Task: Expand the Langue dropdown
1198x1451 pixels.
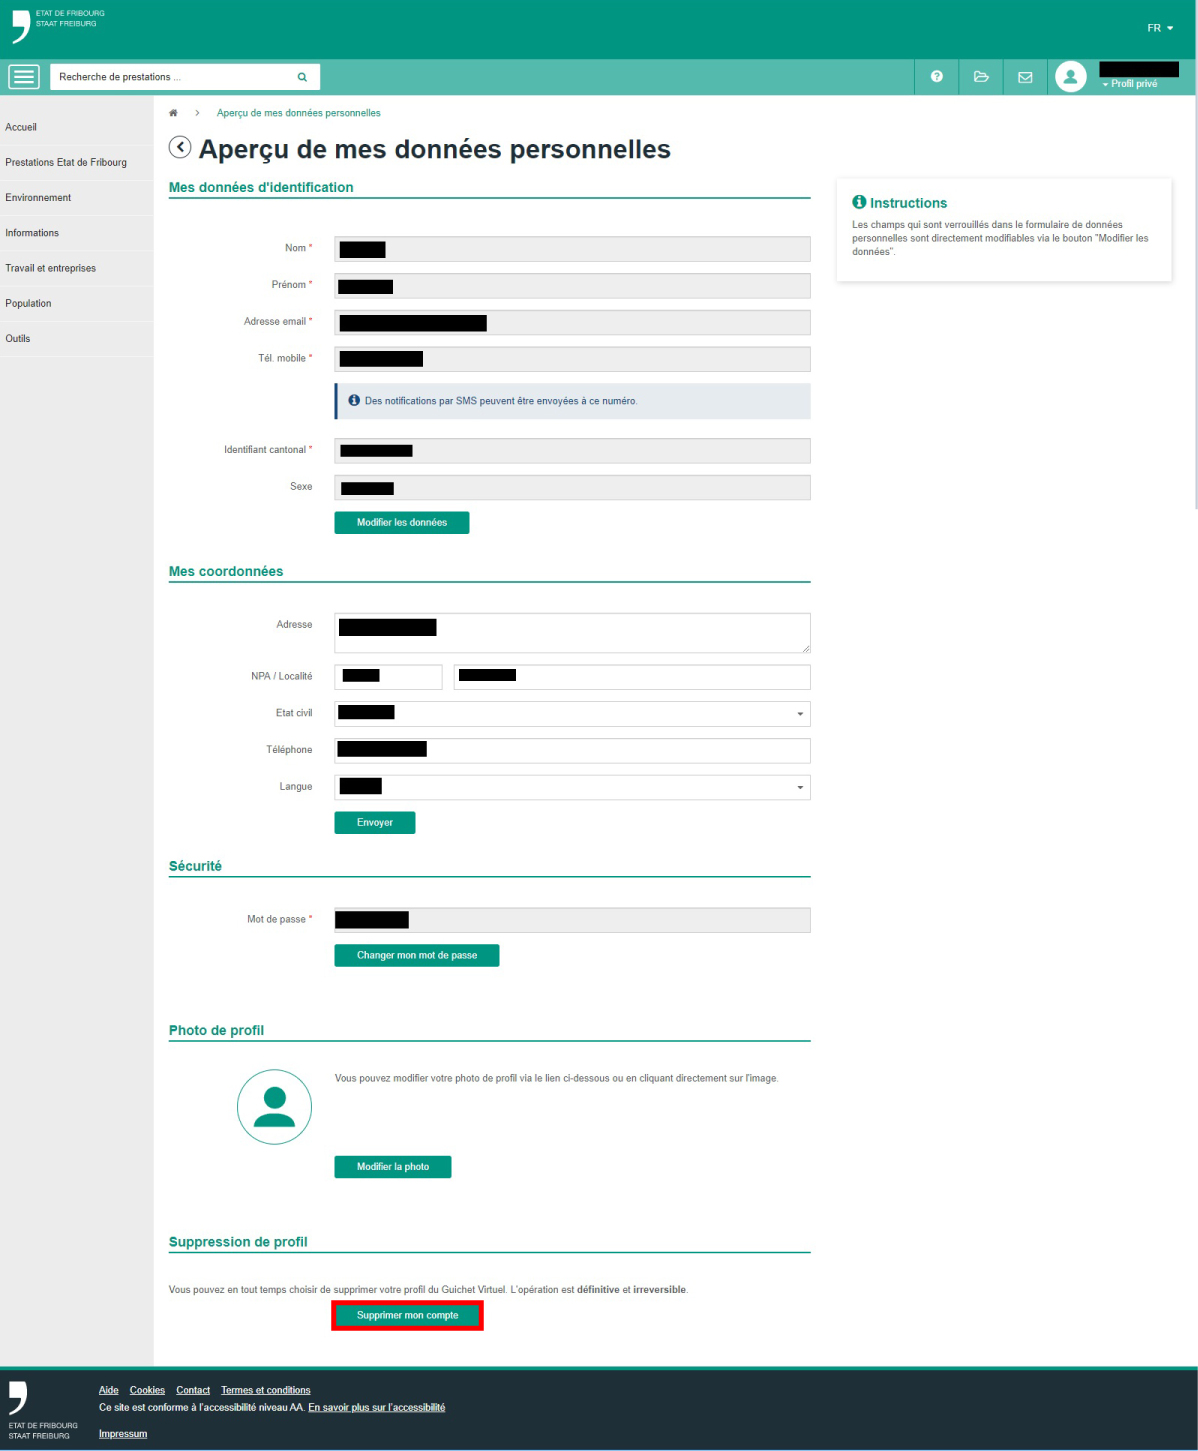Action: point(799,788)
